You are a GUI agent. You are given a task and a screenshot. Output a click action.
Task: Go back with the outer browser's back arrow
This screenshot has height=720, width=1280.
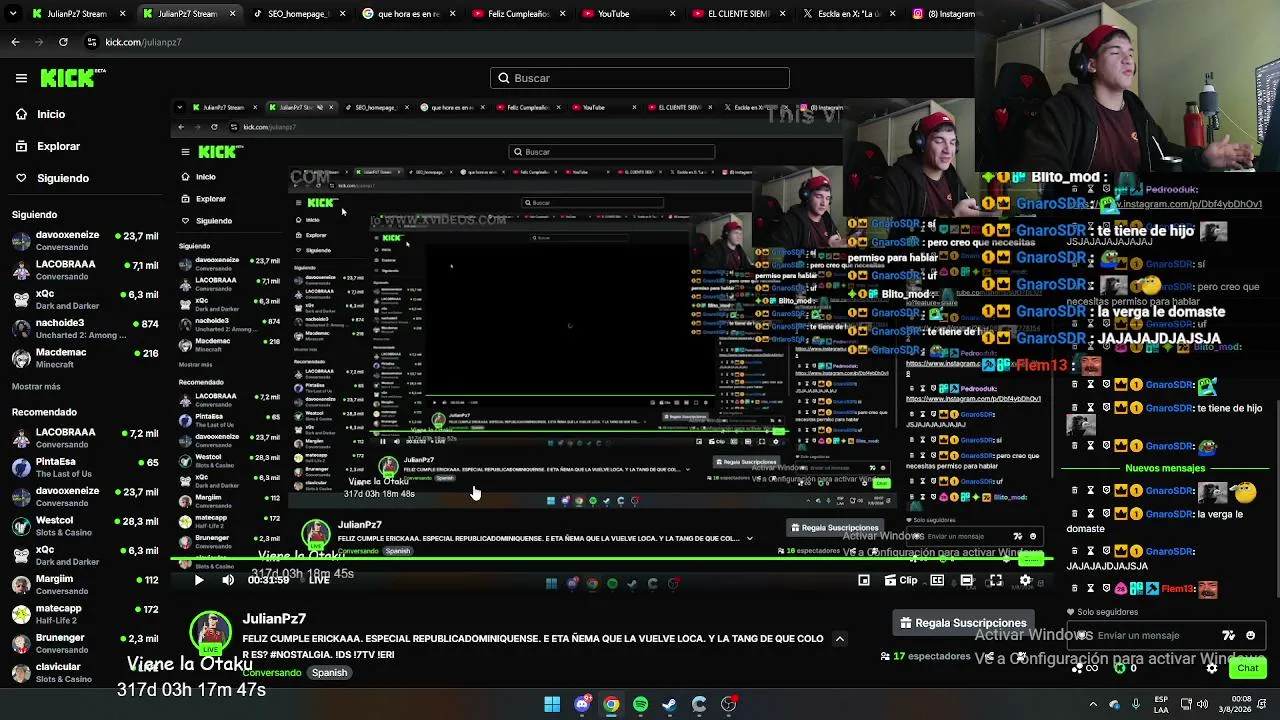pyautogui.click(x=15, y=42)
